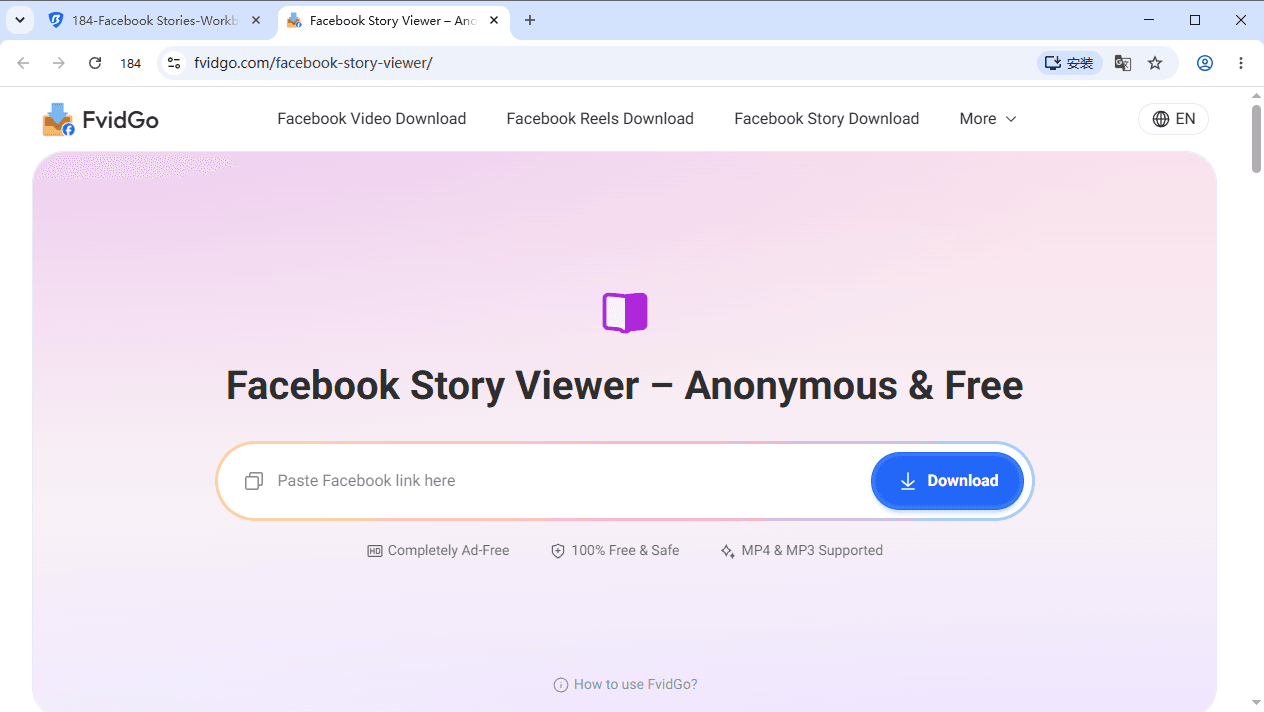This screenshot has width=1264, height=712.
Task: Click the globe EN language selector
Action: click(x=1173, y=119)
